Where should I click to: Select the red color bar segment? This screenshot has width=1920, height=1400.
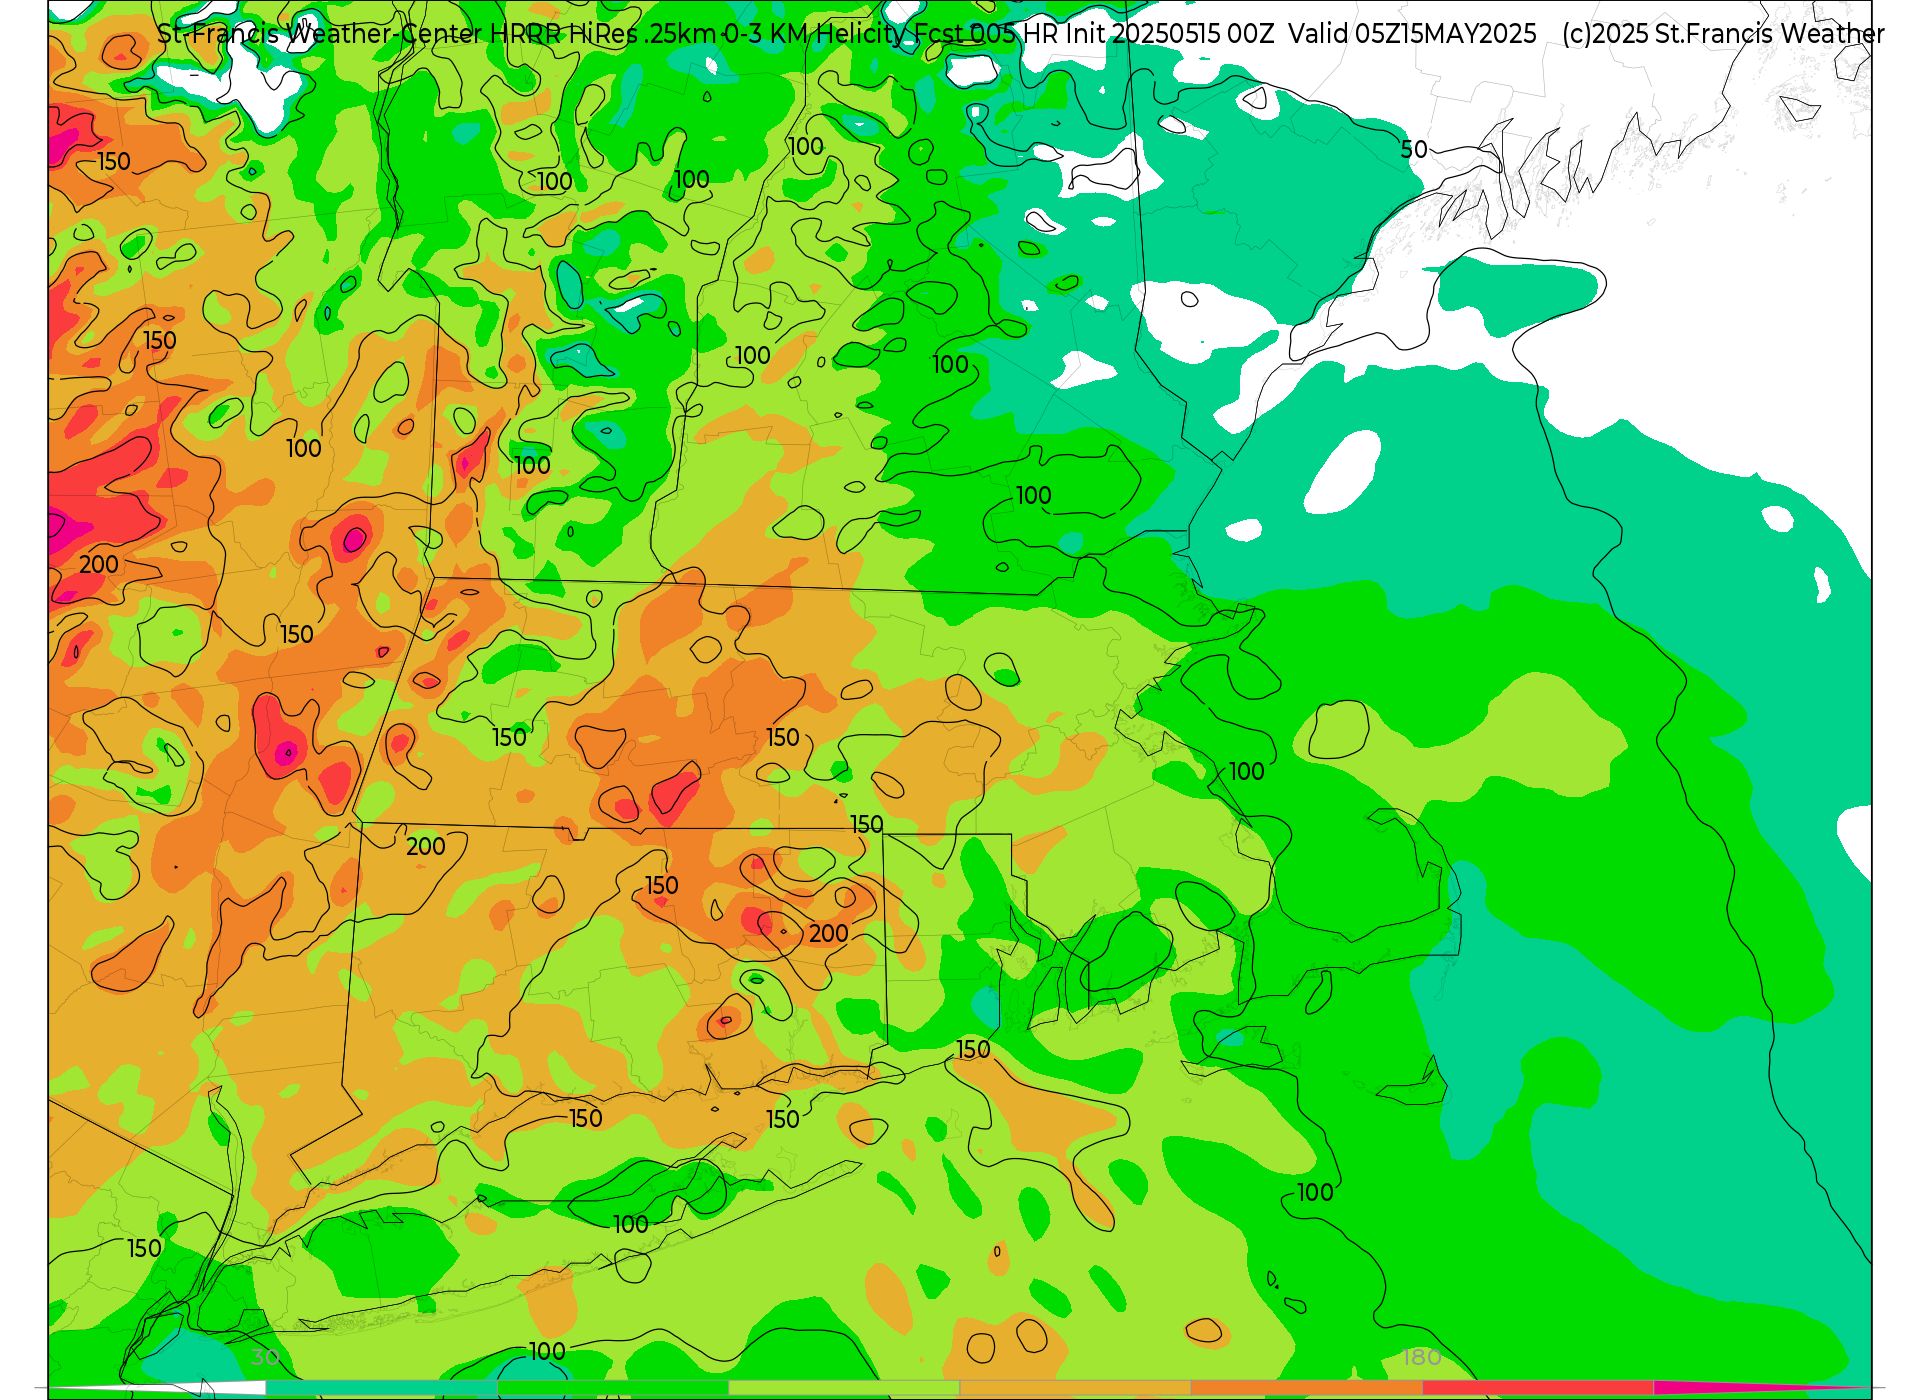coord(1537,1388)
